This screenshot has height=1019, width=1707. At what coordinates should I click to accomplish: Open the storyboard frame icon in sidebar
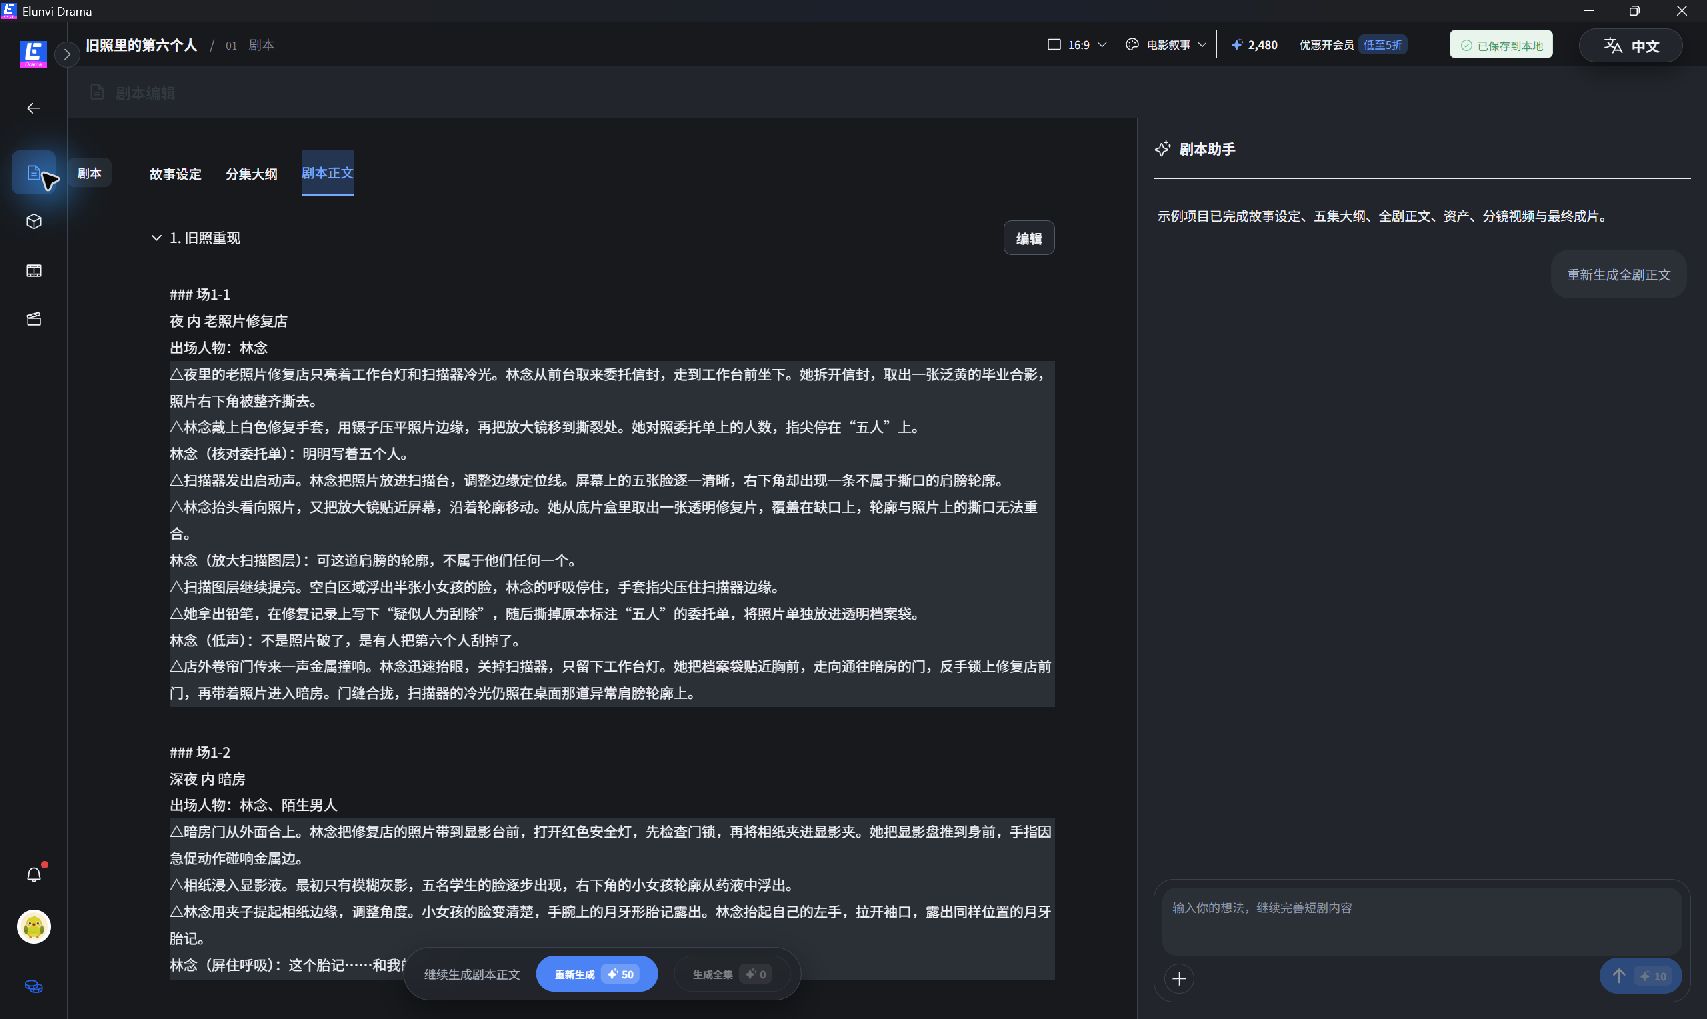coord(34,271)
